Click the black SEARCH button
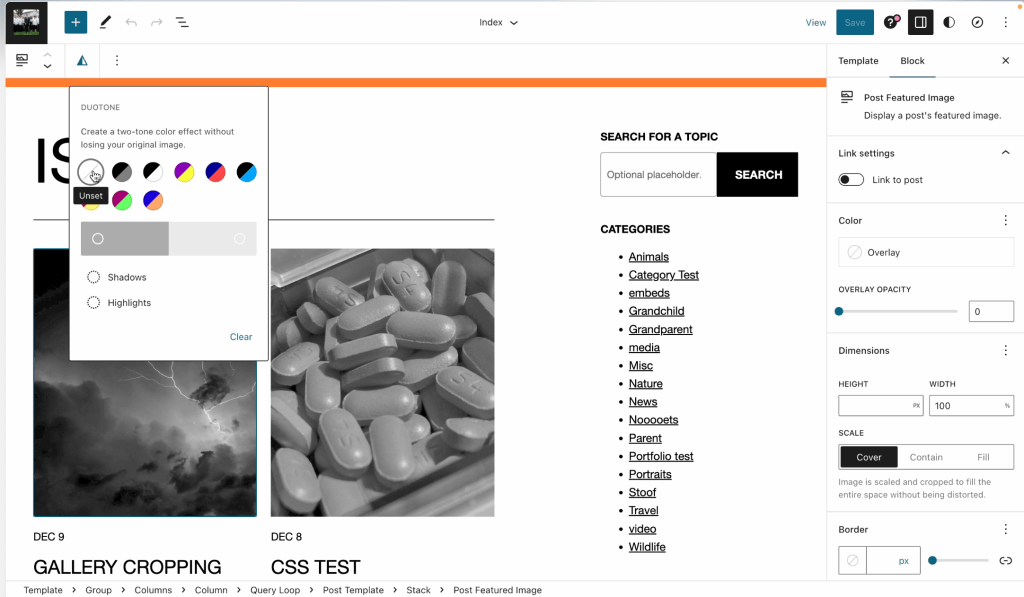Viewport: 1024px width, 597px height. pos(757,175)
